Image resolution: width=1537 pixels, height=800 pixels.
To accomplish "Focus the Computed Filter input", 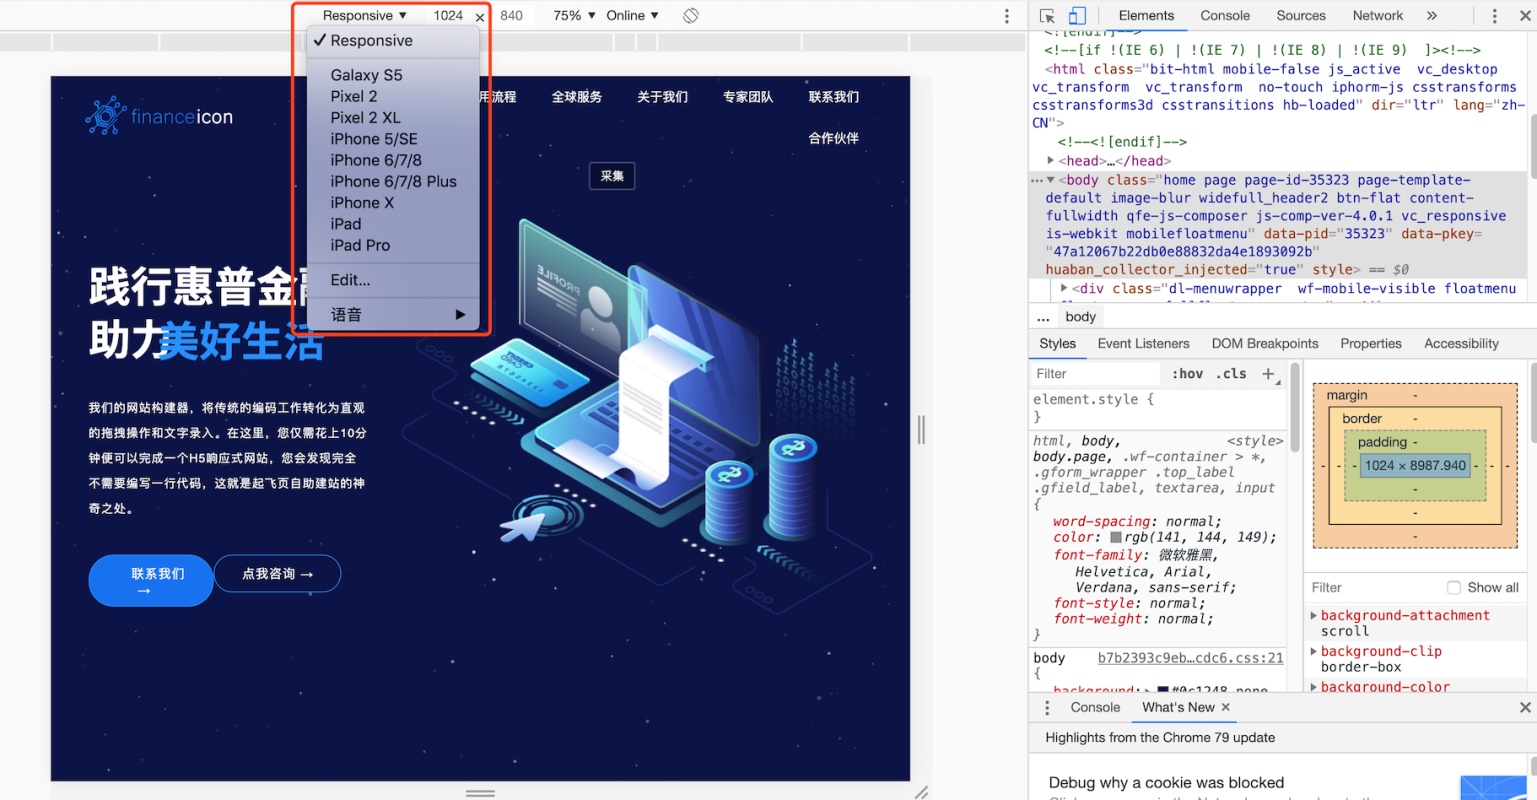I will pos(1375,587).
